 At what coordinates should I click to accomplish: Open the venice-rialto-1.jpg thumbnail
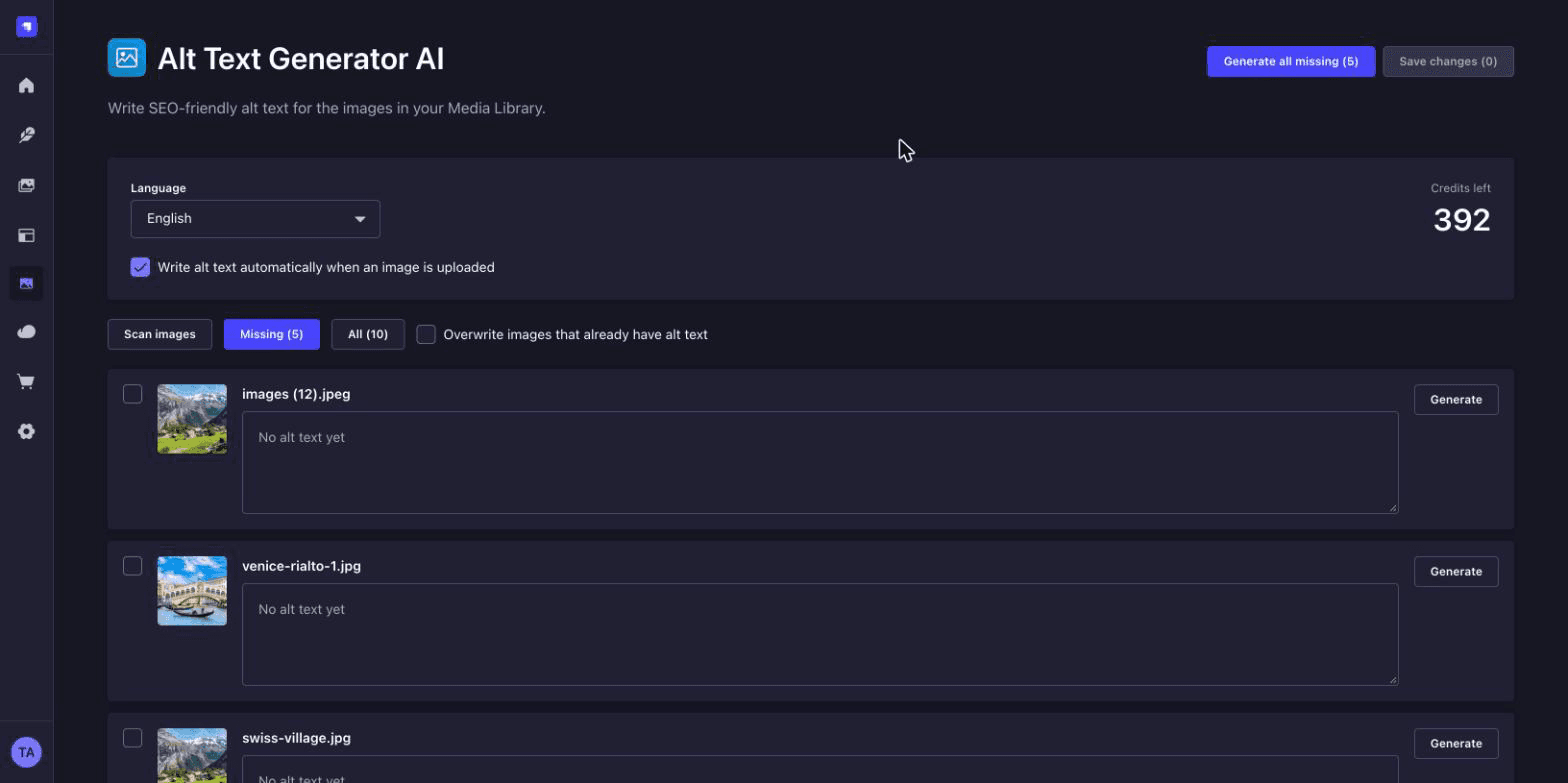click(192, 591)
